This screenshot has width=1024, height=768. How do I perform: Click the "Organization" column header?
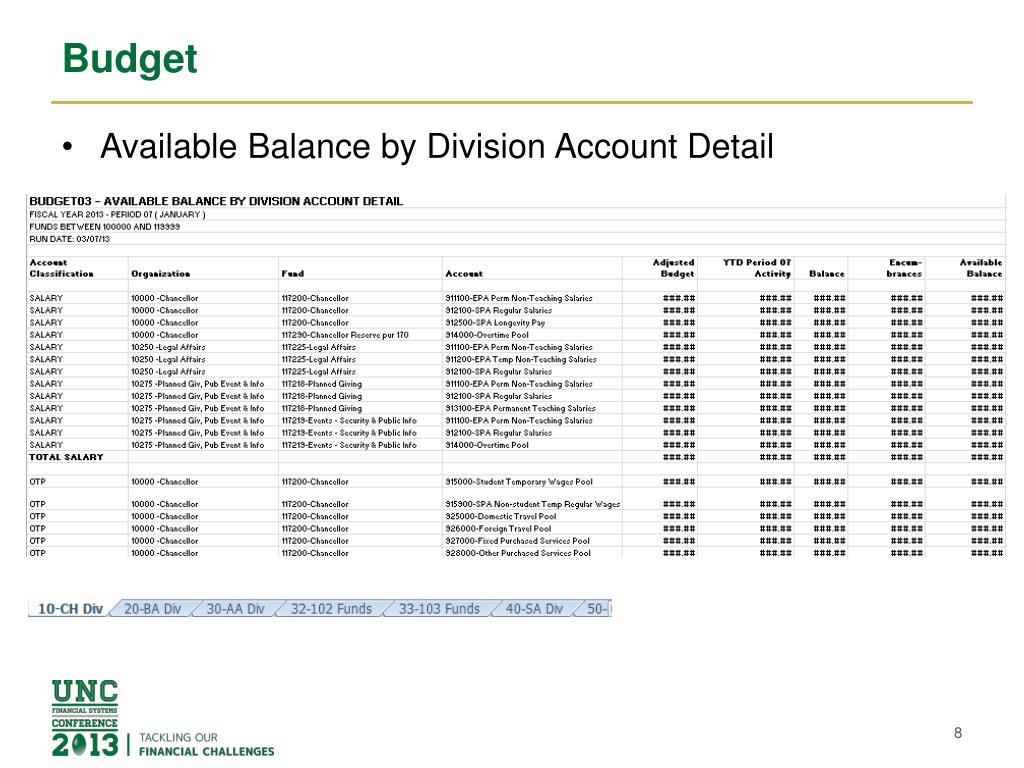tap(161, 274)
